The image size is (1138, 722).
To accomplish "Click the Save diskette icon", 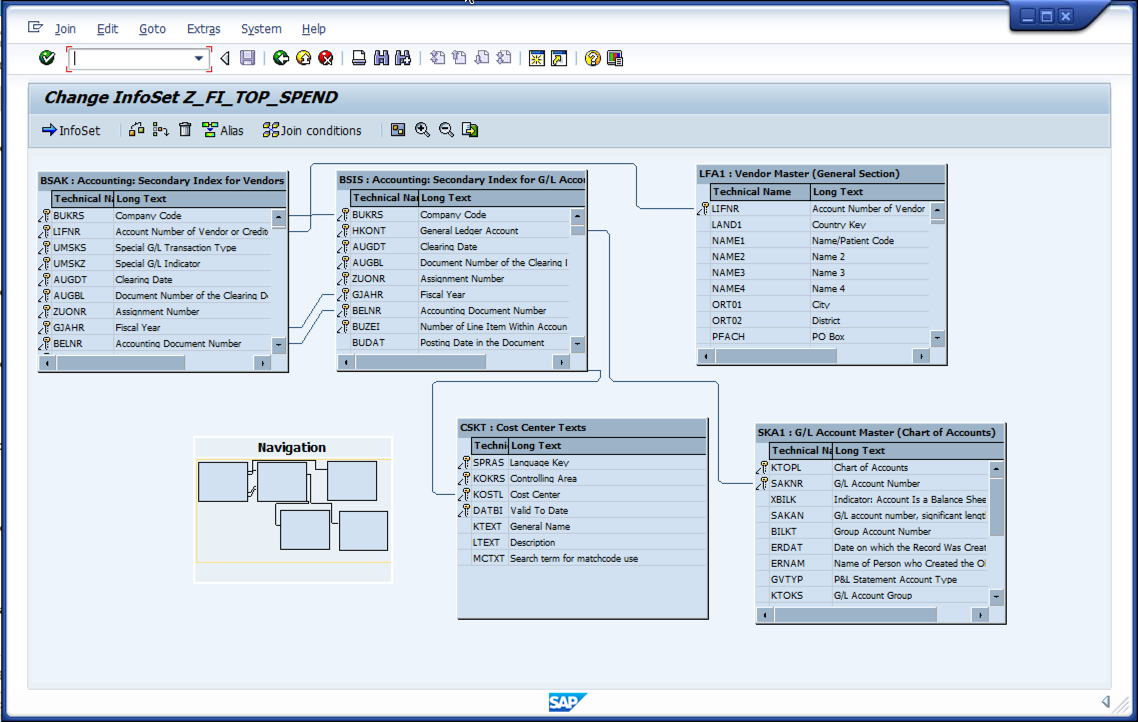I will (247, 58).
